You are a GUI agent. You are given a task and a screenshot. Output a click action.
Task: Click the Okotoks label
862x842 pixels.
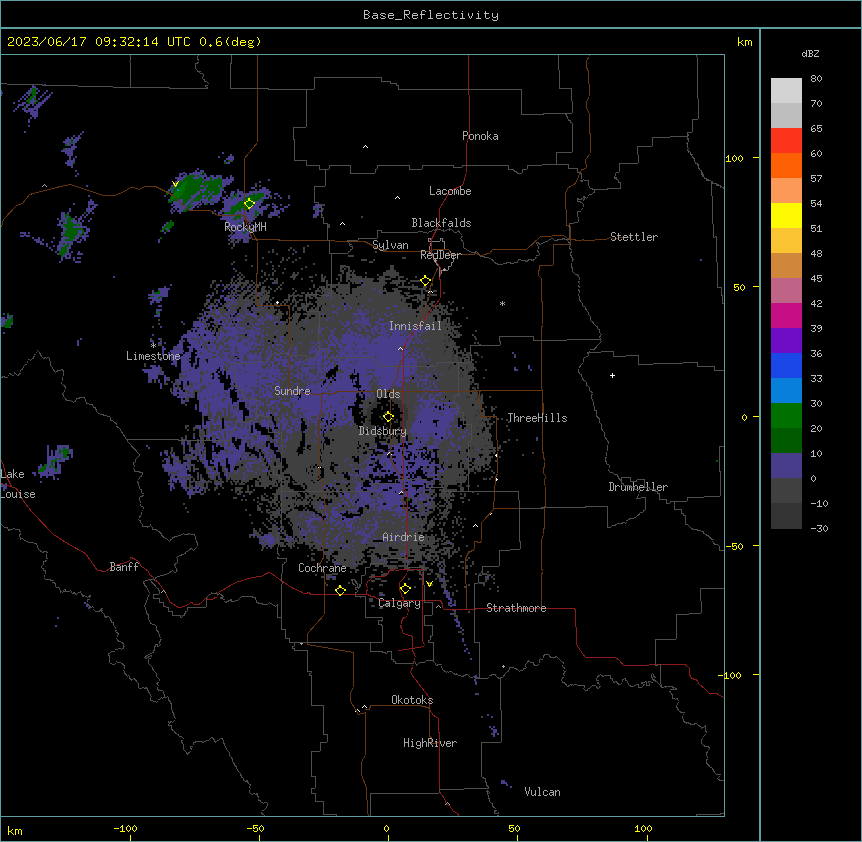412,700
